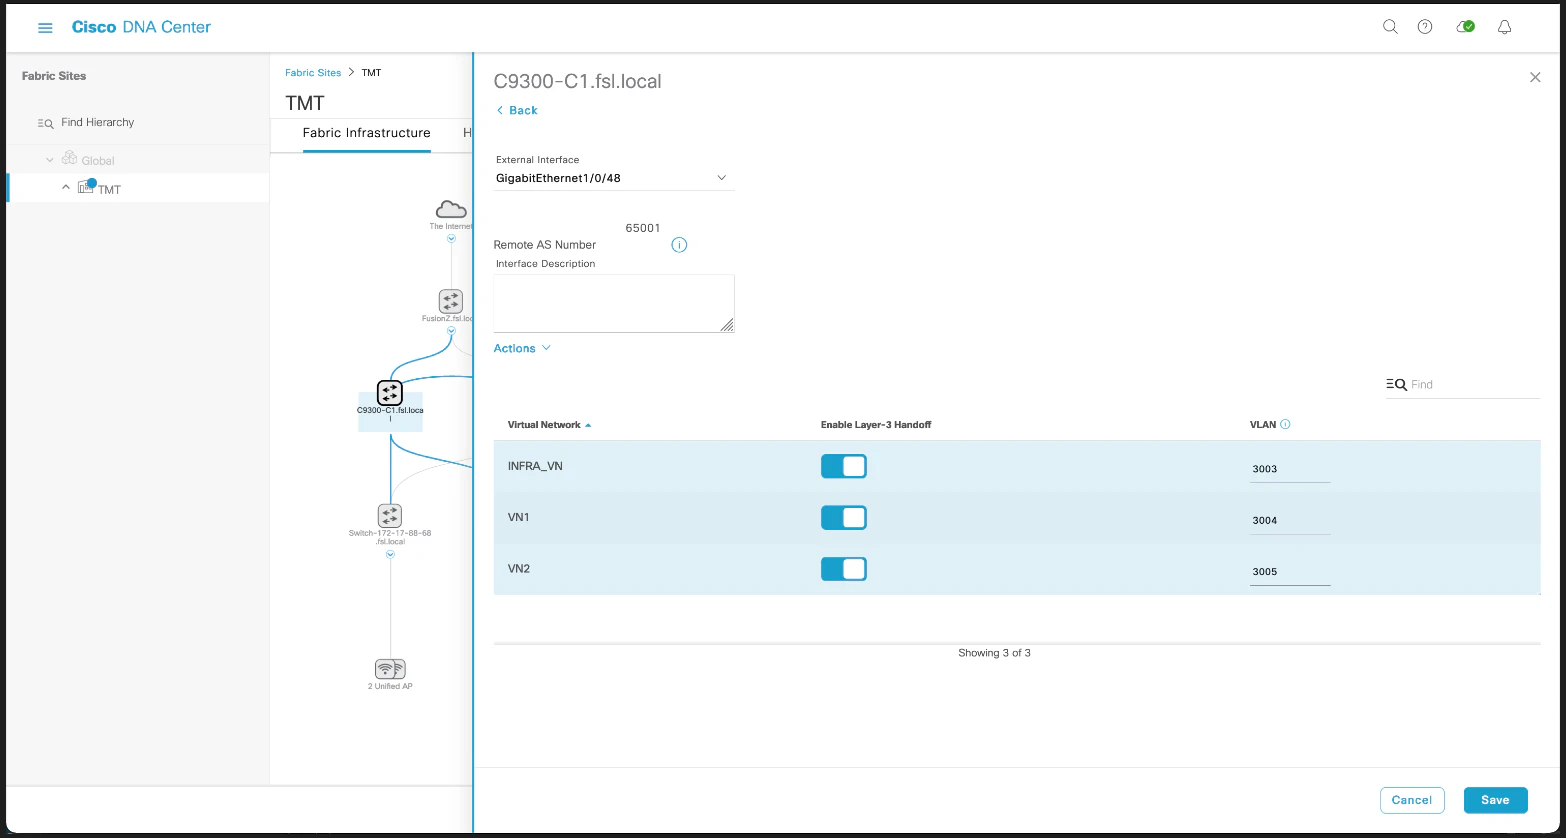The height and width of the screenshot is (838, 1566).
Task: Open the External Interface dropdown
Action: point(614,179)
